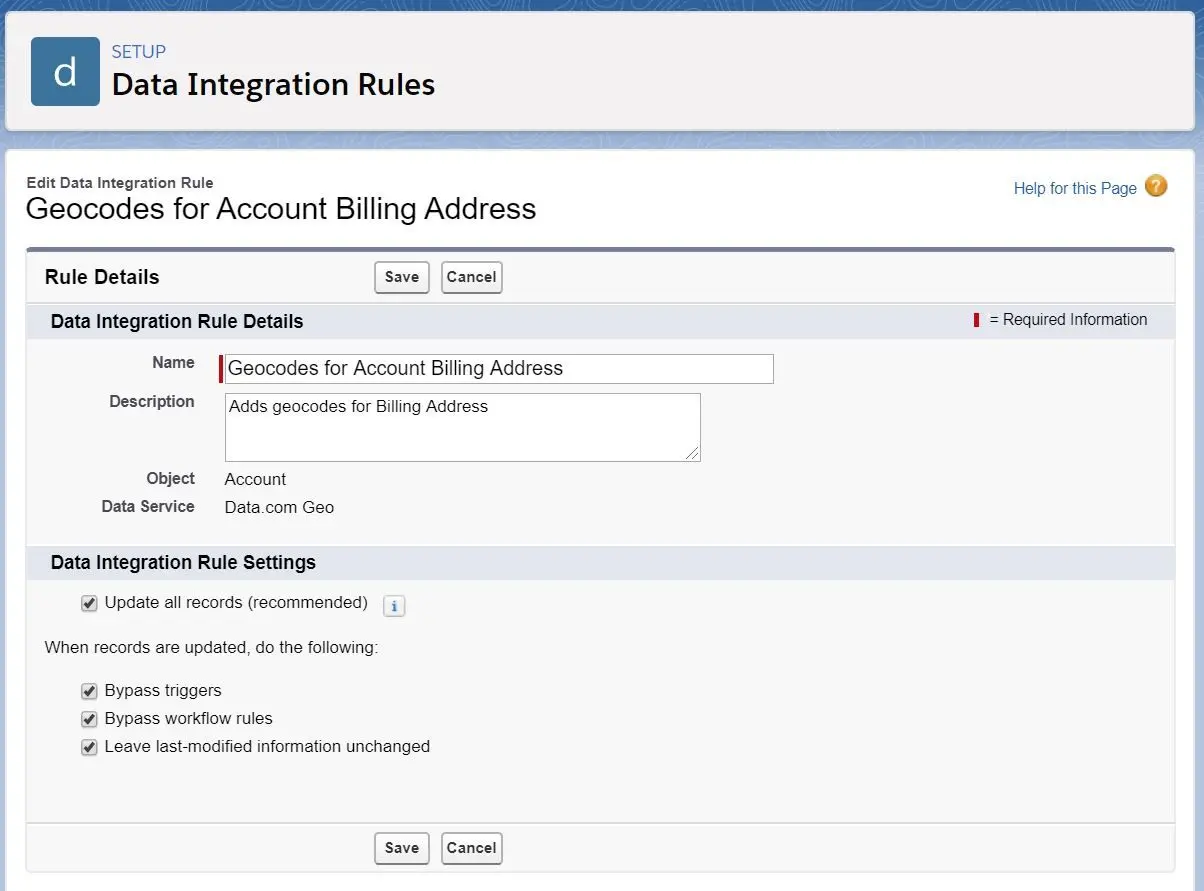Click the Account object value

255,479
